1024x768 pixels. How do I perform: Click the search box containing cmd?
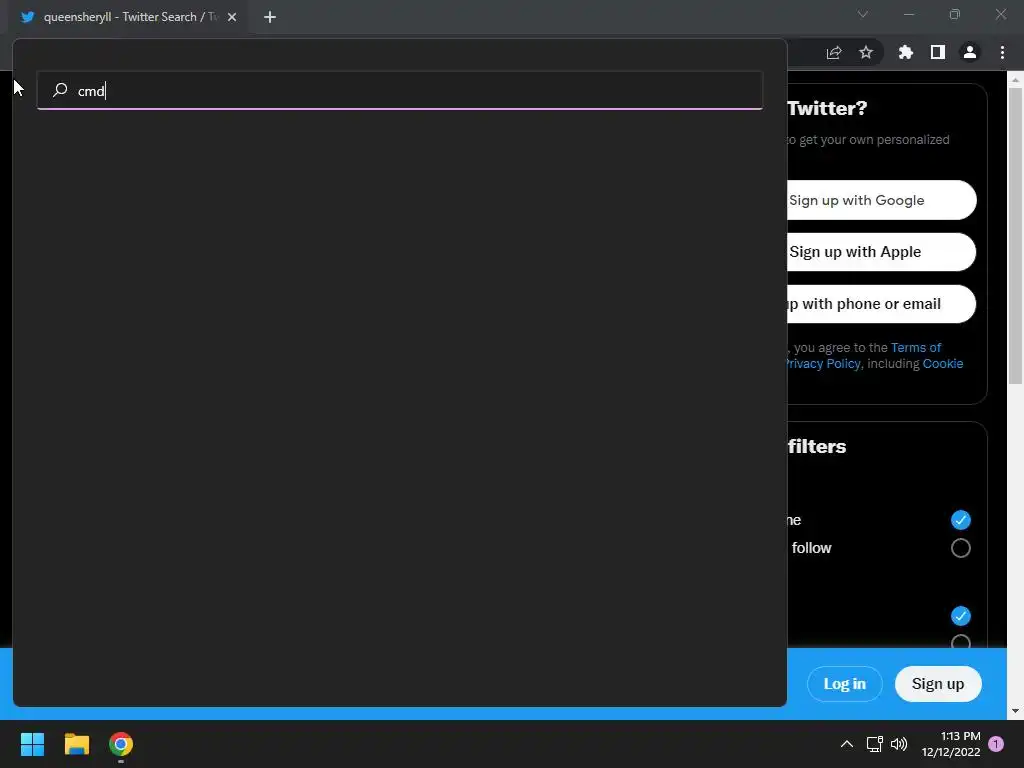(x=400, y=90)
